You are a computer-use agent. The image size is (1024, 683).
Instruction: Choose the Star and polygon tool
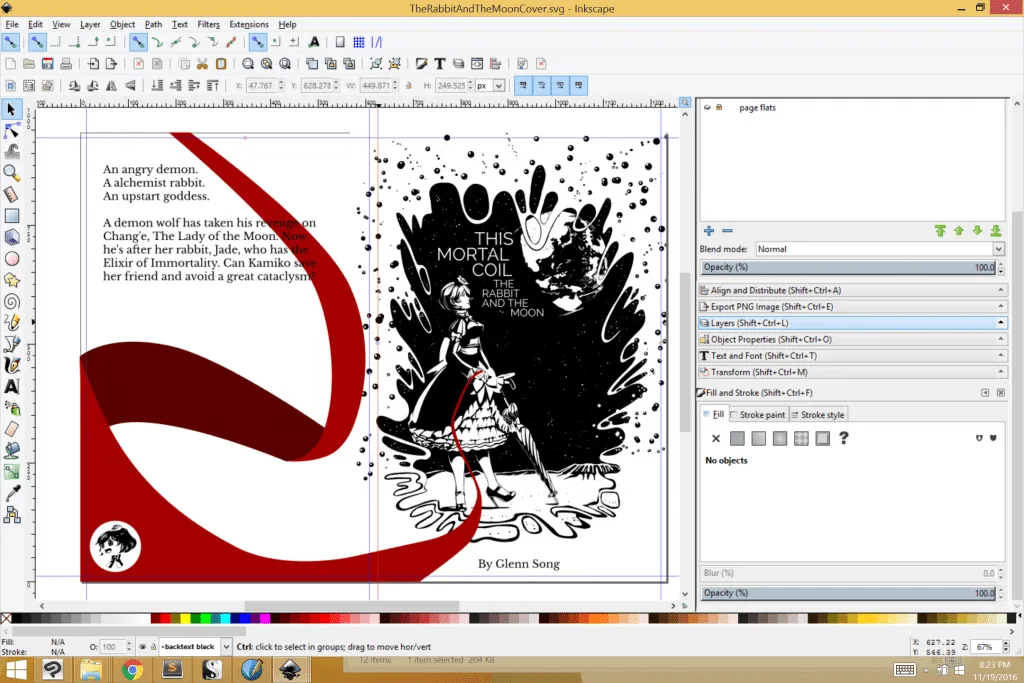coord(12,279)
